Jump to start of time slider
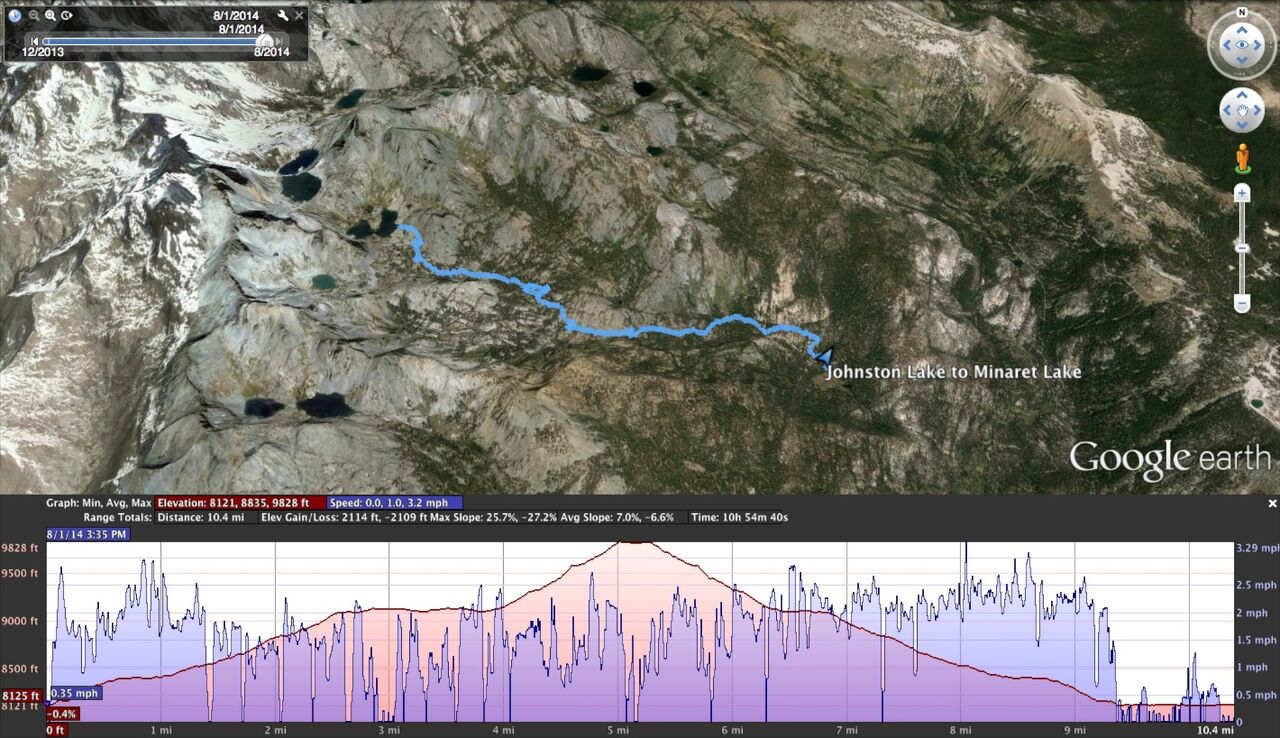 pyautogui.click(x=35, y=41)
